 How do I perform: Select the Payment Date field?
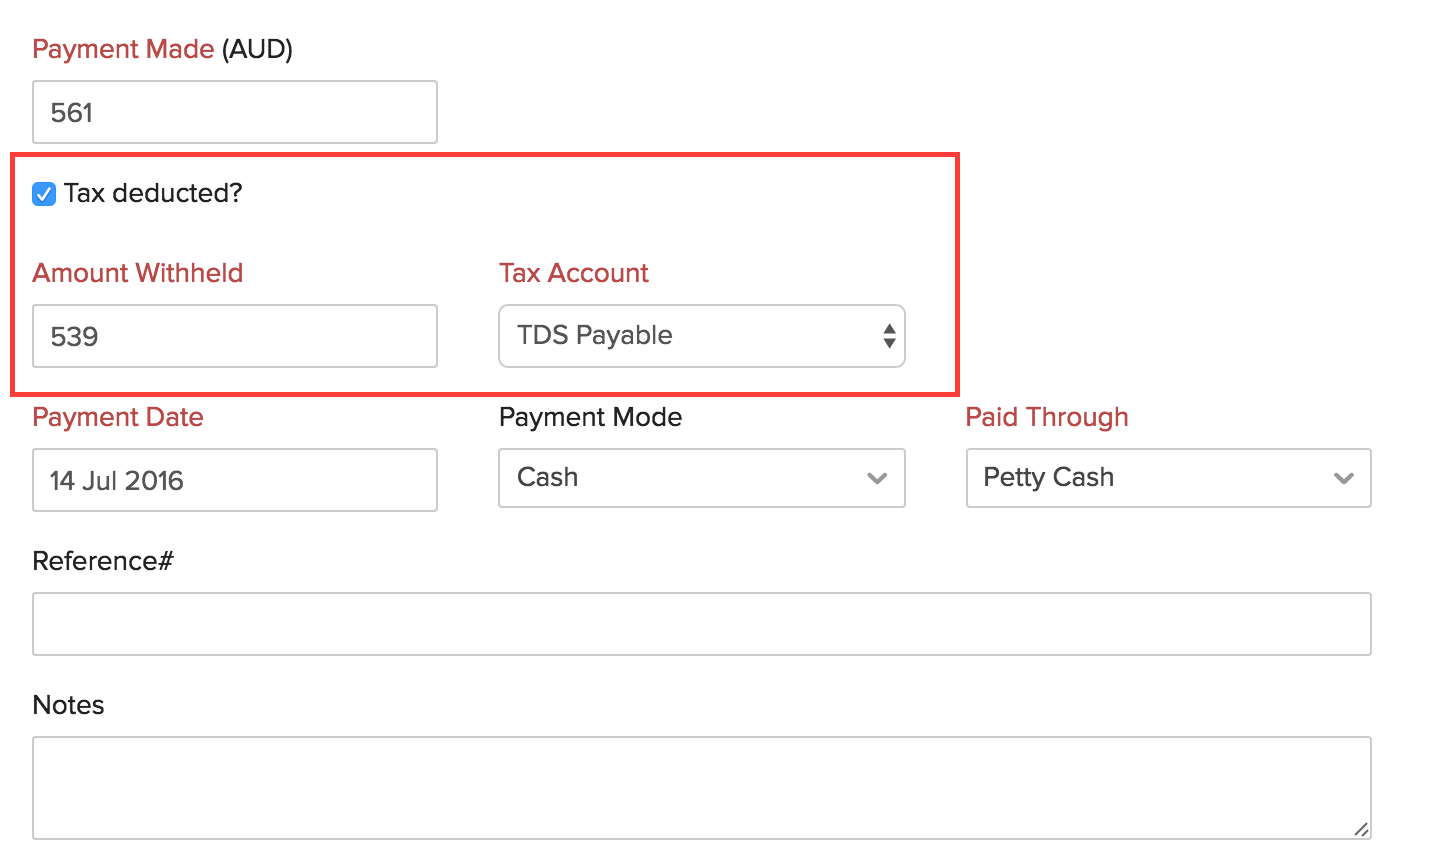(x=234, y=480)
